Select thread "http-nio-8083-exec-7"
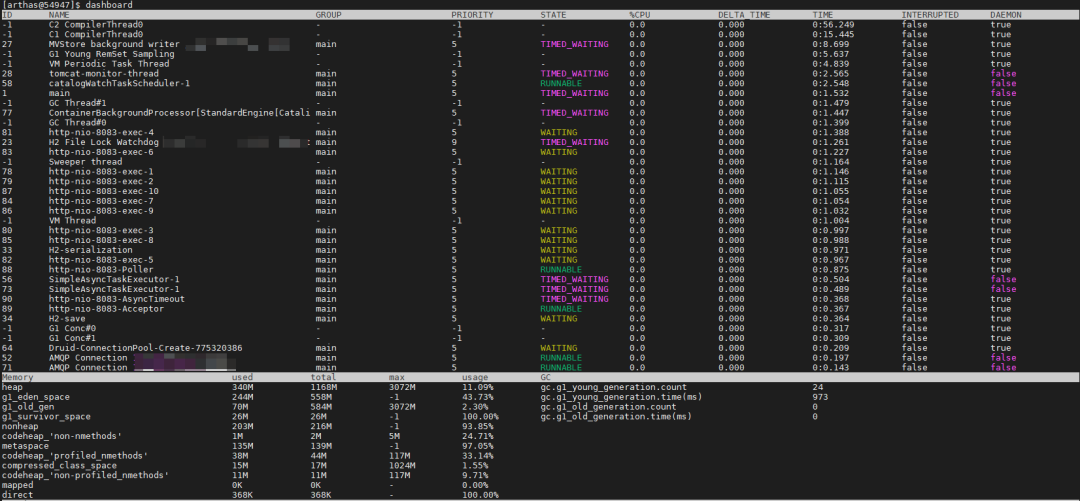This screenshot has height=501, width=1080. pos(101,201)
